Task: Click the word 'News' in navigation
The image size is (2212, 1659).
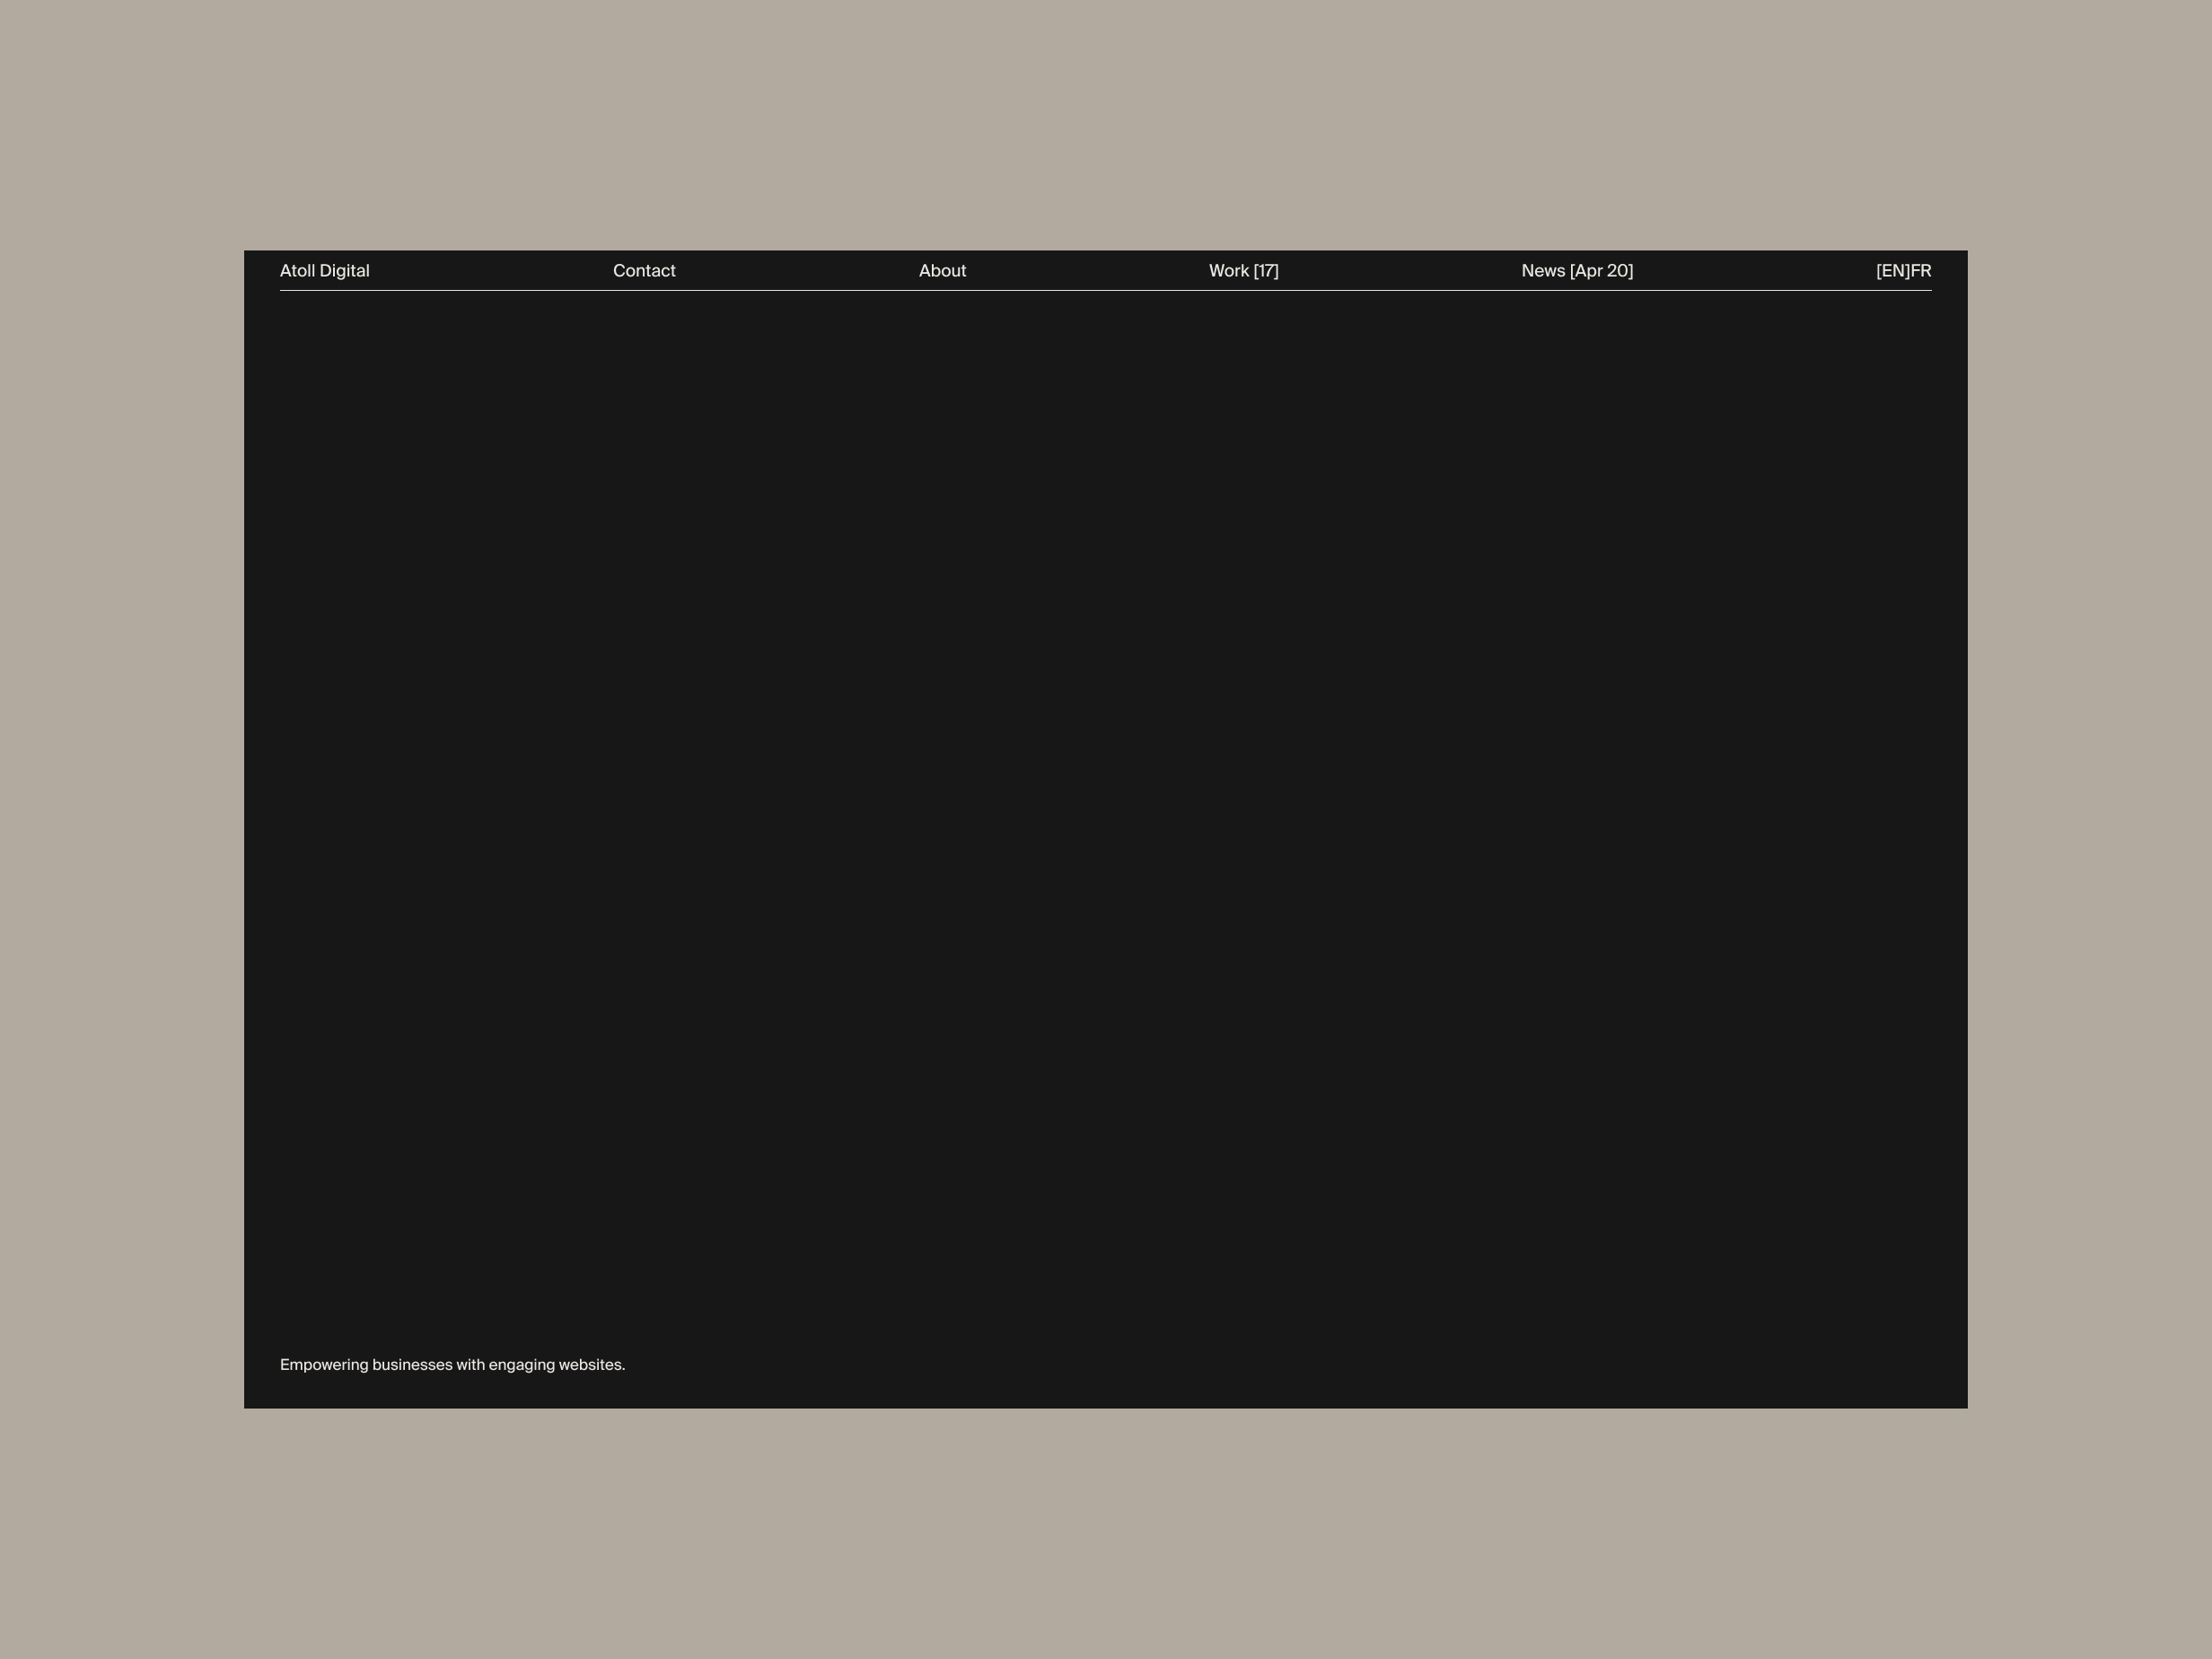Action: click(1542, 271)
